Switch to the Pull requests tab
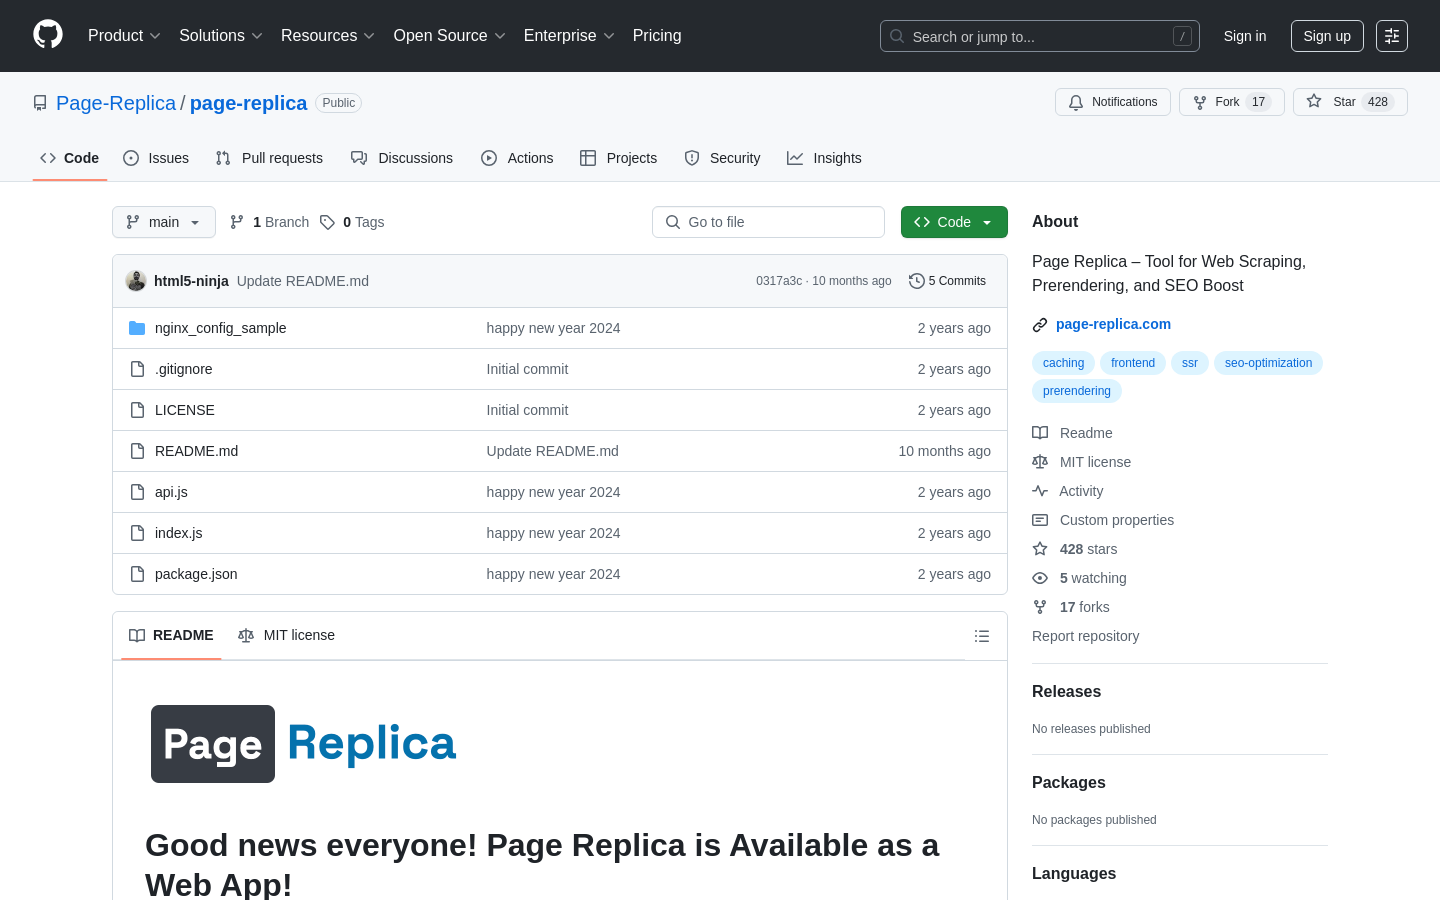 (269, 158)
